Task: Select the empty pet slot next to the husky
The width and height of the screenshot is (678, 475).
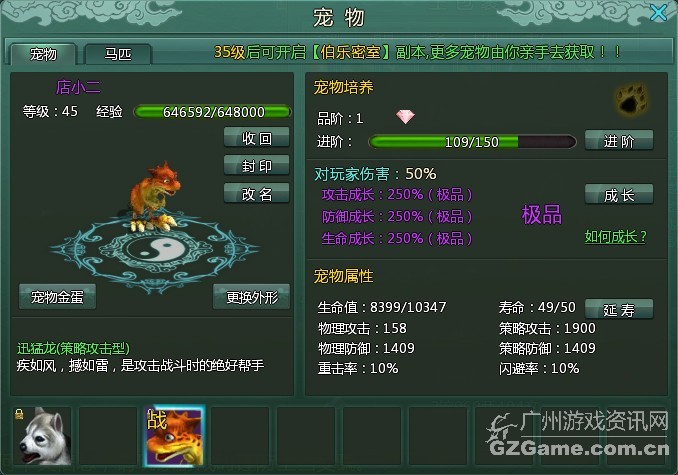Action: (108, 436)
